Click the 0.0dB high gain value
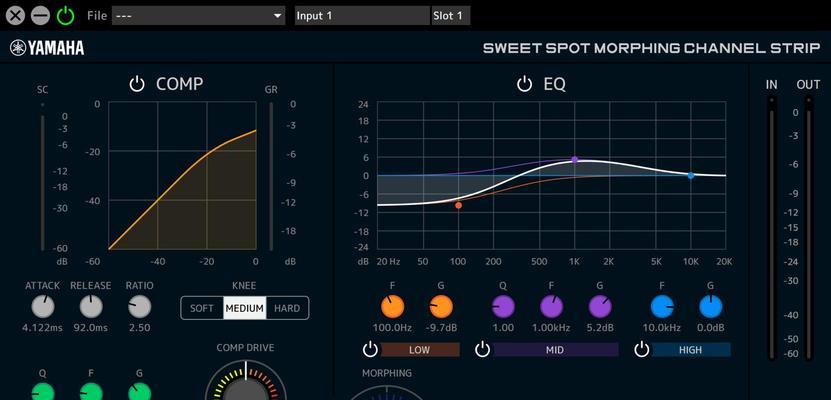The width and height of the screenshot is (831, 400). coord(711,328)
